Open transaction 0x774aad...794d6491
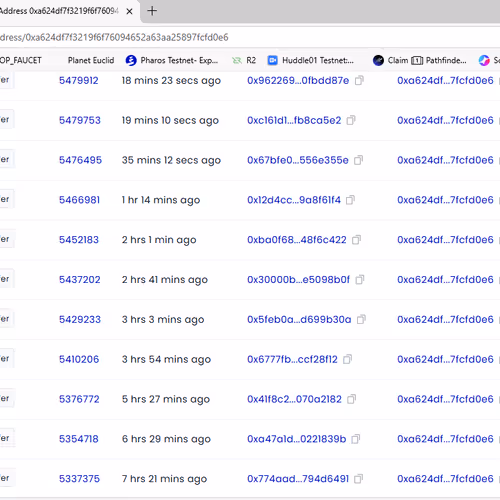 click(298, 479)
